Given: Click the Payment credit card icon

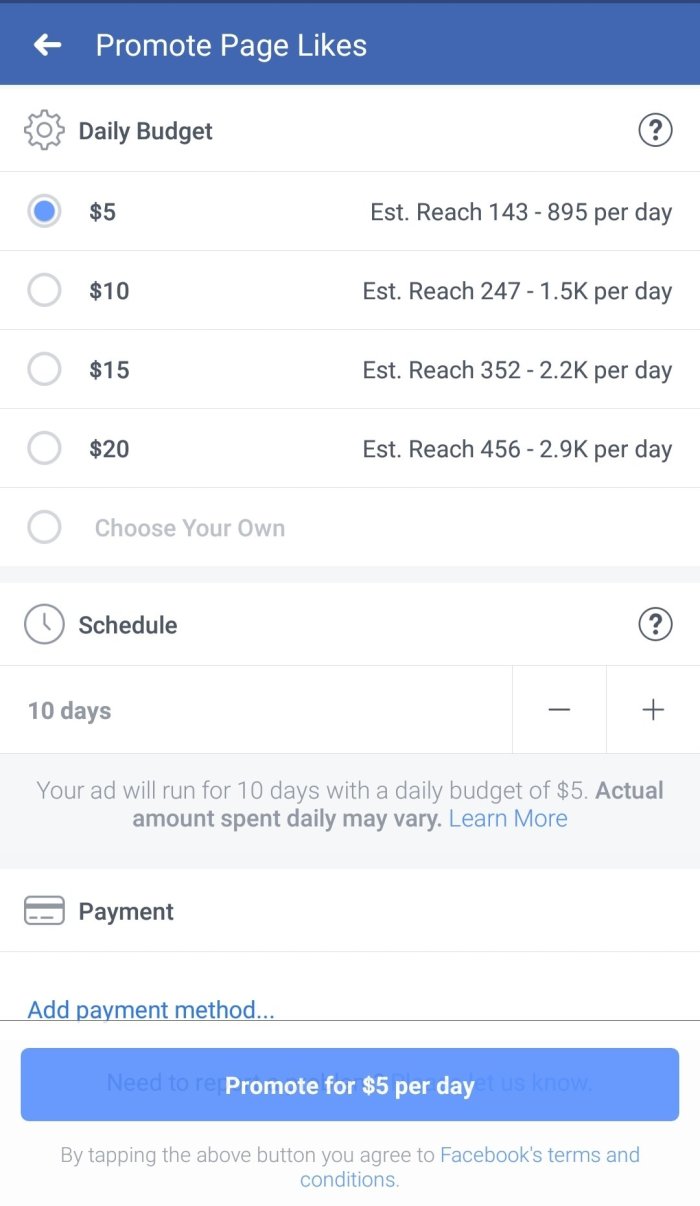Looking at the screenshot, I should [44, 911].
